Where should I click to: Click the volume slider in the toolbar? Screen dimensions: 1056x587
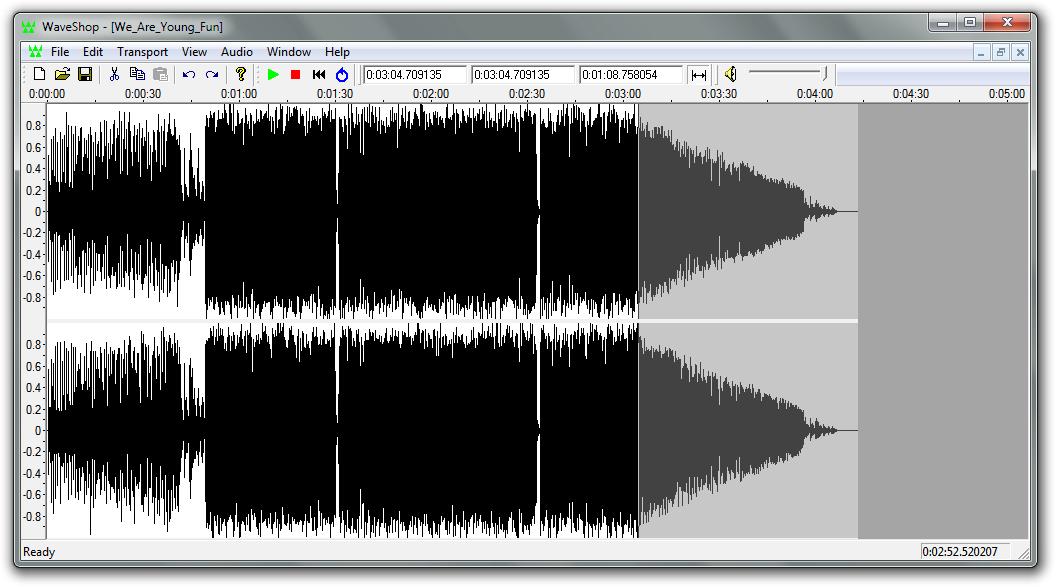pos(788,73)
